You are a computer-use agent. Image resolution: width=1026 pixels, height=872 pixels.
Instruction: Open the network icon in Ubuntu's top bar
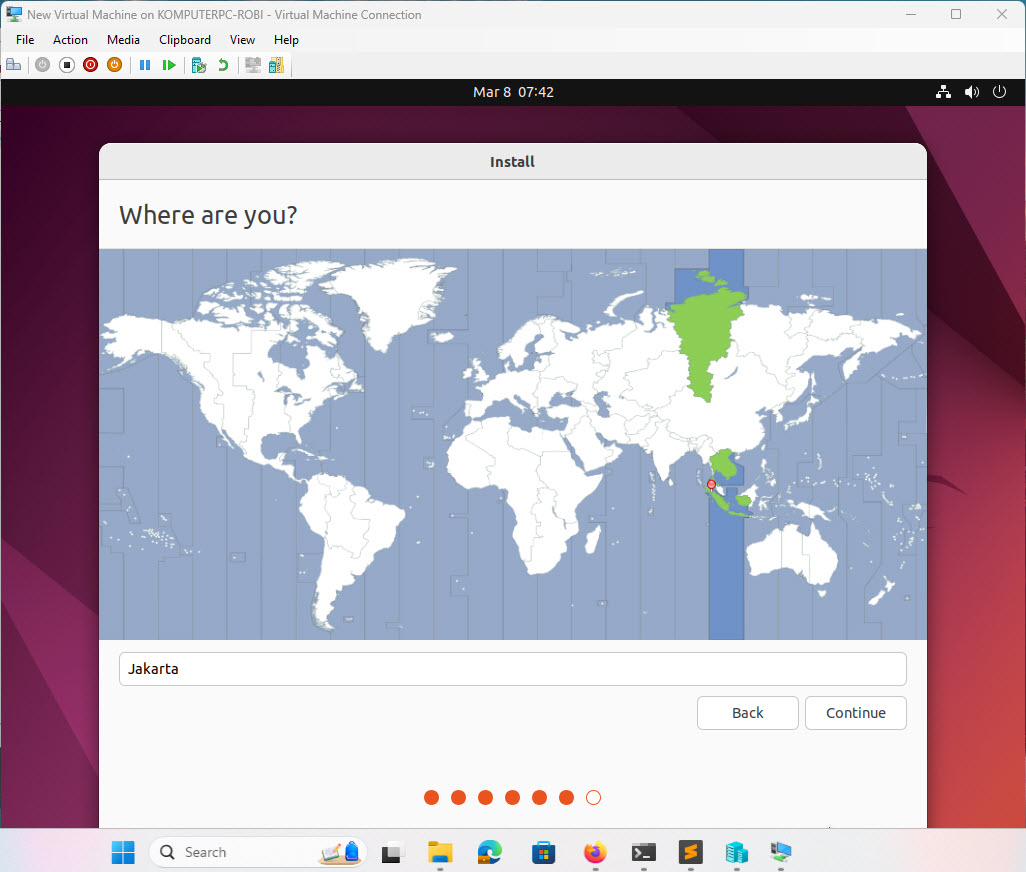[943, 91]
